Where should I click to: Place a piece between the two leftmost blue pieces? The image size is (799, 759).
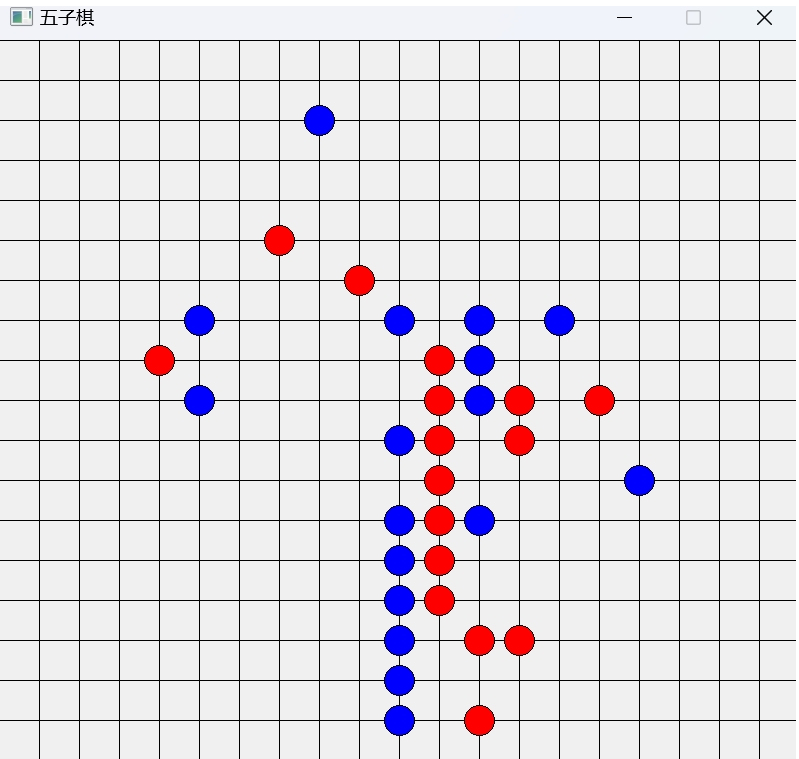(199, 360)
